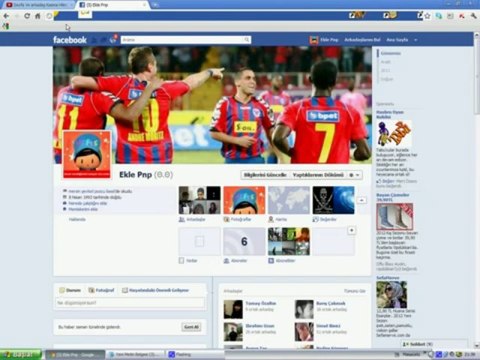Select Hayatındaki Önemli Gelişme tab
Image resolution: width=480 pixels, height=360 pixels.
[x=155, y=290]
